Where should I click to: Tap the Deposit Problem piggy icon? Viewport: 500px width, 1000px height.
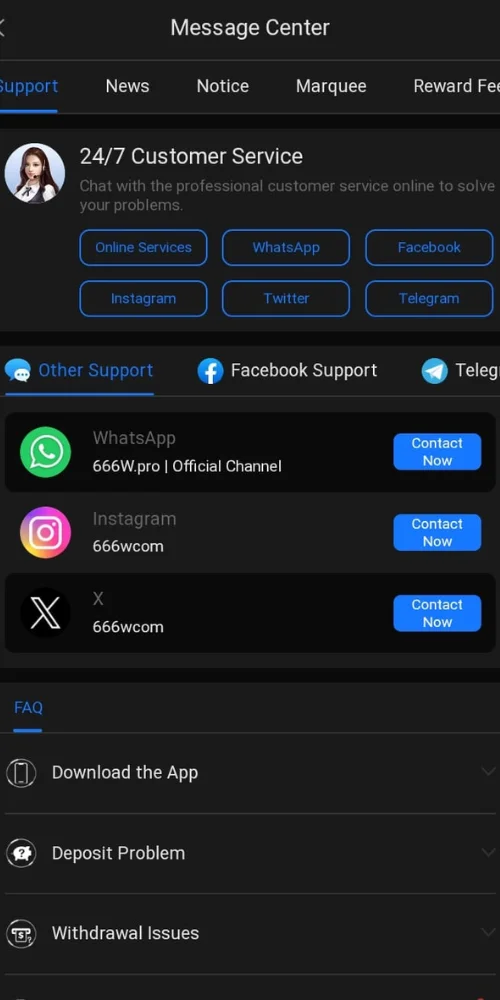21,853
